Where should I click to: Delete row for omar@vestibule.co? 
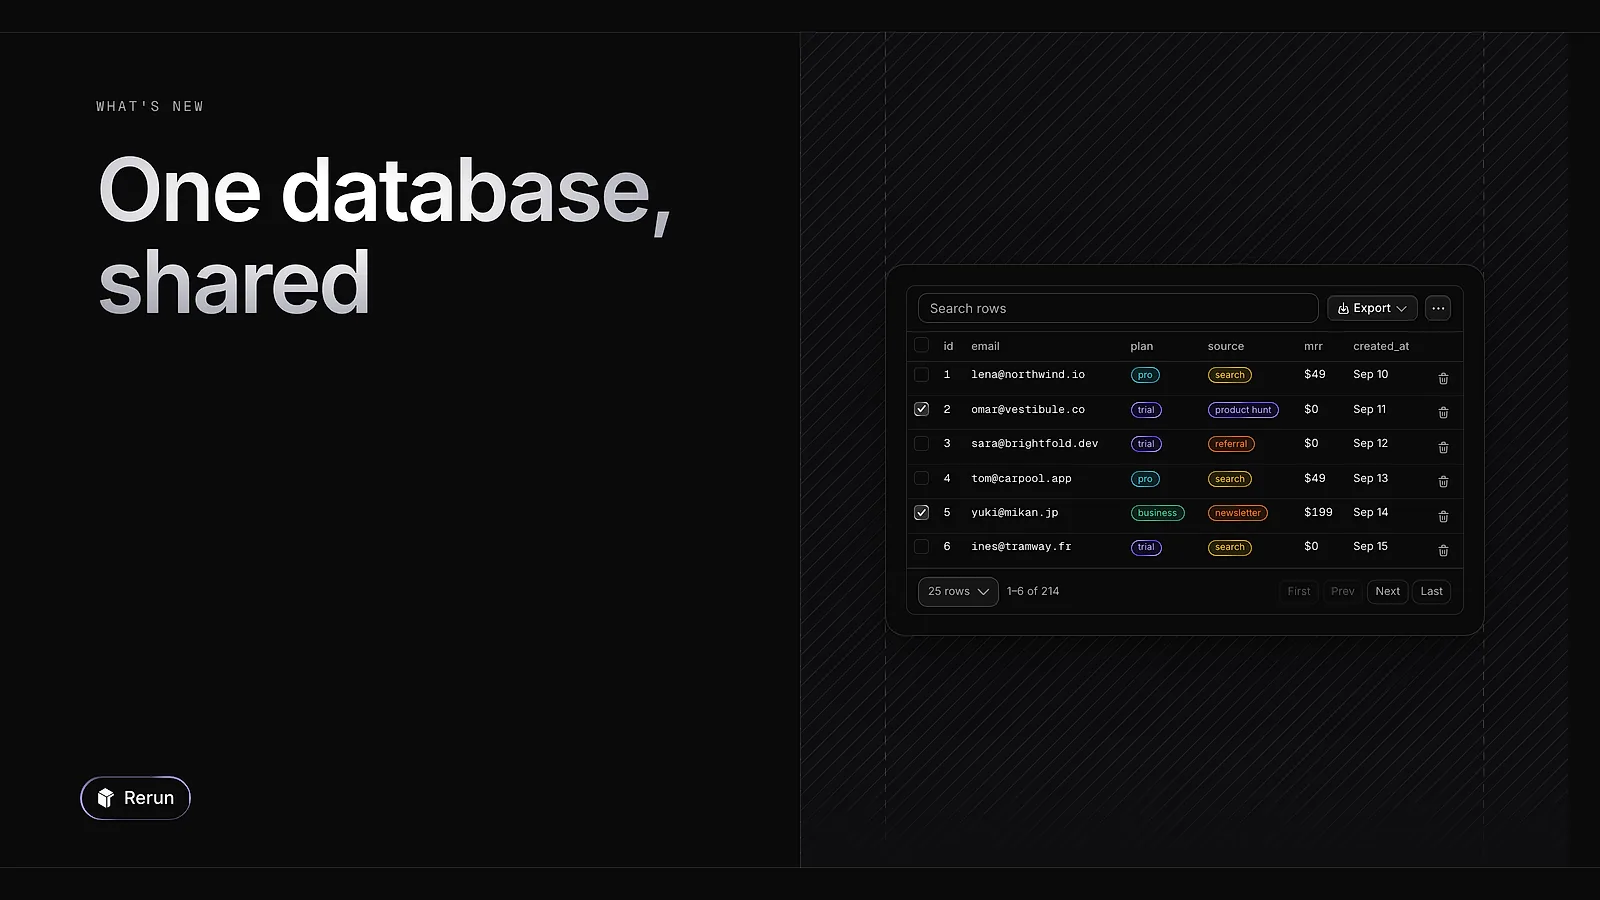coord(1443,412)
